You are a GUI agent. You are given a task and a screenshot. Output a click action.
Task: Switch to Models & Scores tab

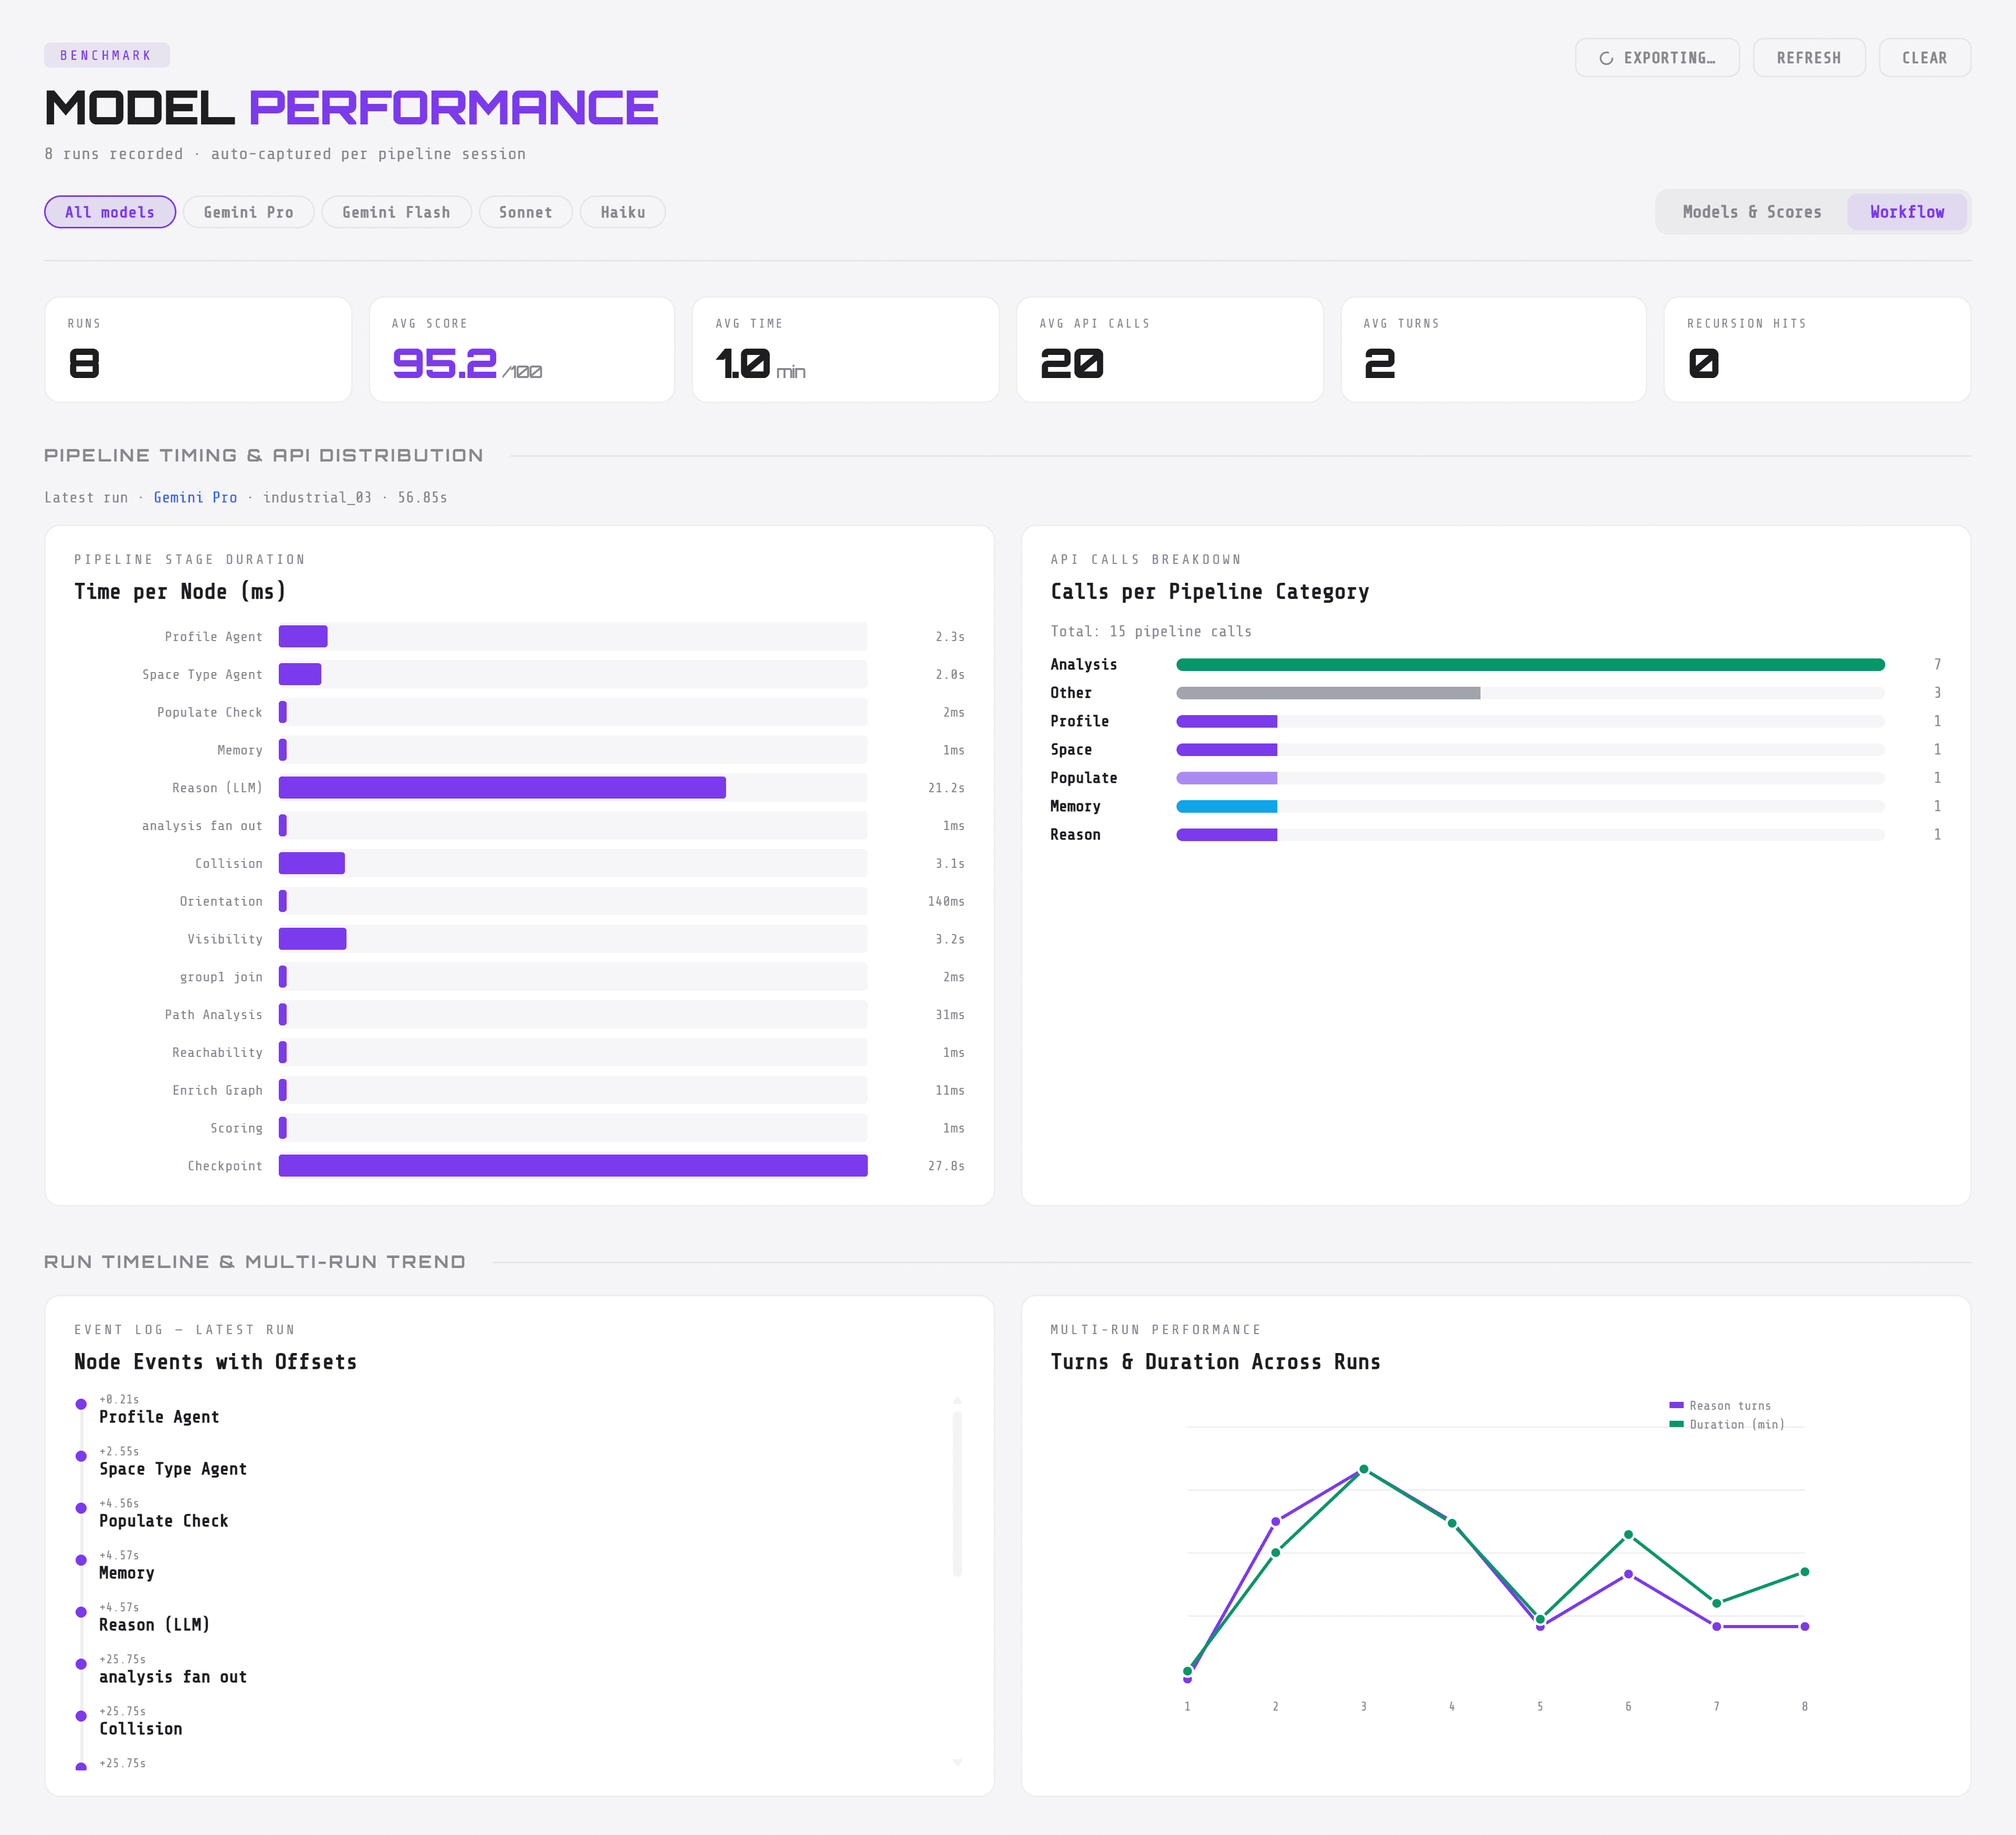point(1752,212)
